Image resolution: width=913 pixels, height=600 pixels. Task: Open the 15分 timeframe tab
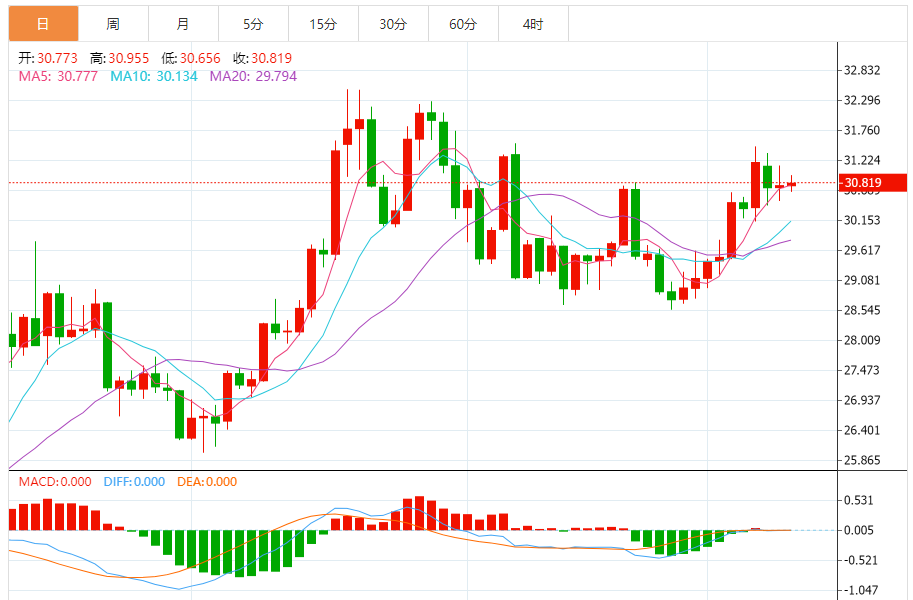pyautogui.click(x=323, y=24)
